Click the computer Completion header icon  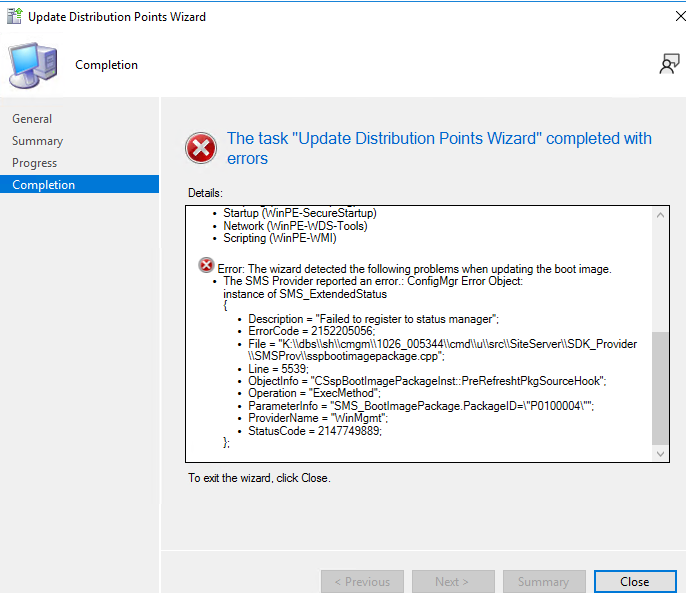(33, 65)
